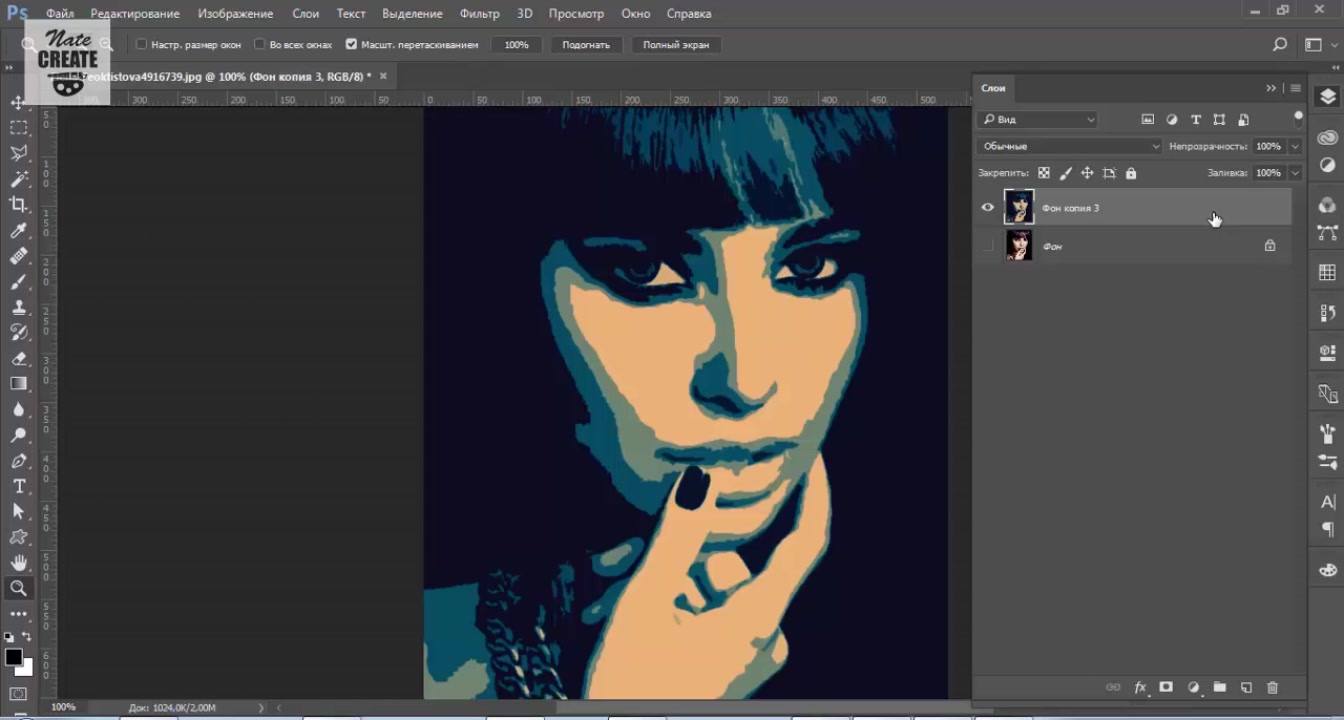Add a layer mask

coord(1166,688)
